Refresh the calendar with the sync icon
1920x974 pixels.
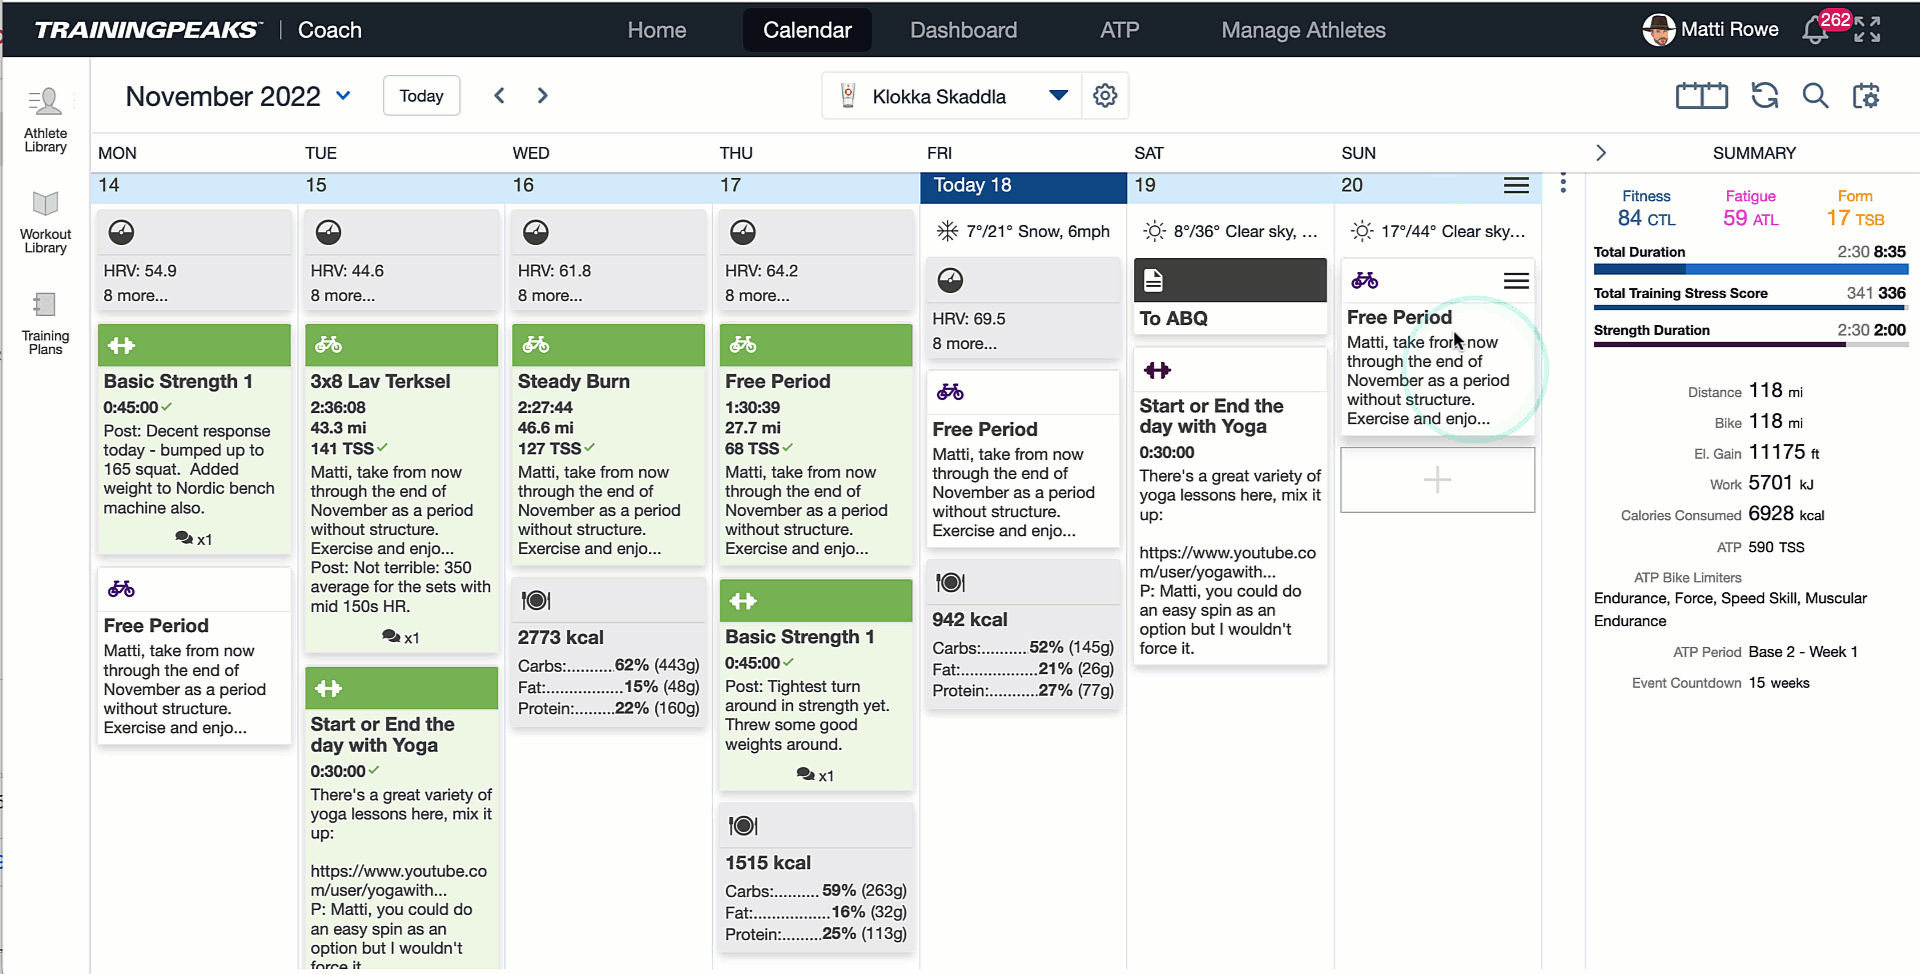pos(1765,96)
